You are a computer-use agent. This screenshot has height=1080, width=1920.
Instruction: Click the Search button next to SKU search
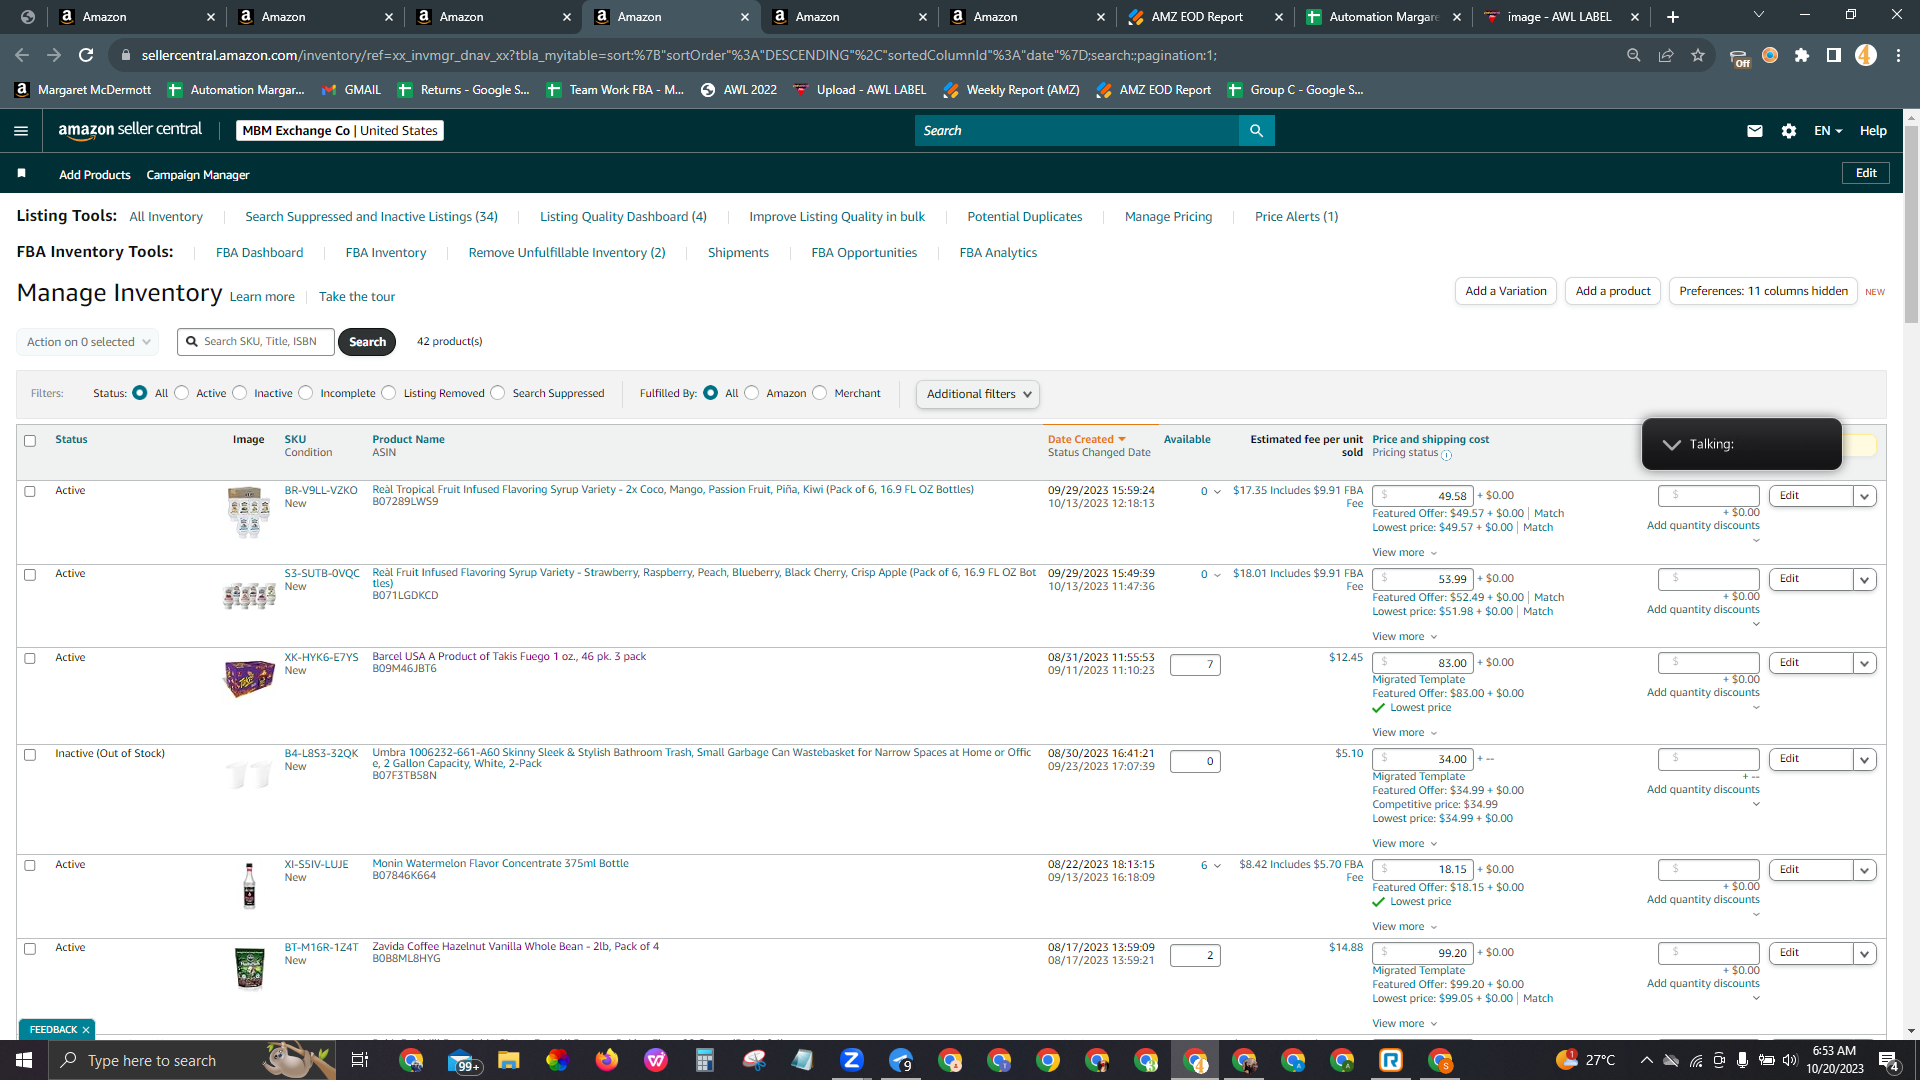coord(367,342)
